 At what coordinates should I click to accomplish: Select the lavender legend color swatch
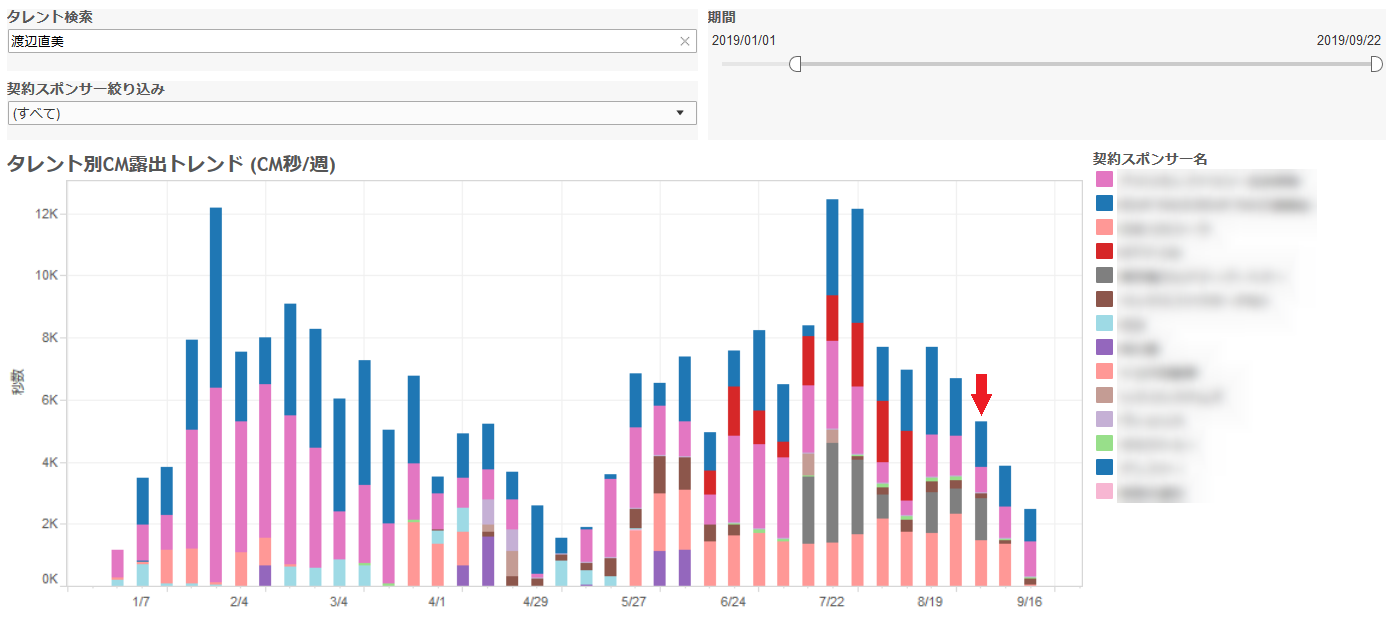[1104, 419]
